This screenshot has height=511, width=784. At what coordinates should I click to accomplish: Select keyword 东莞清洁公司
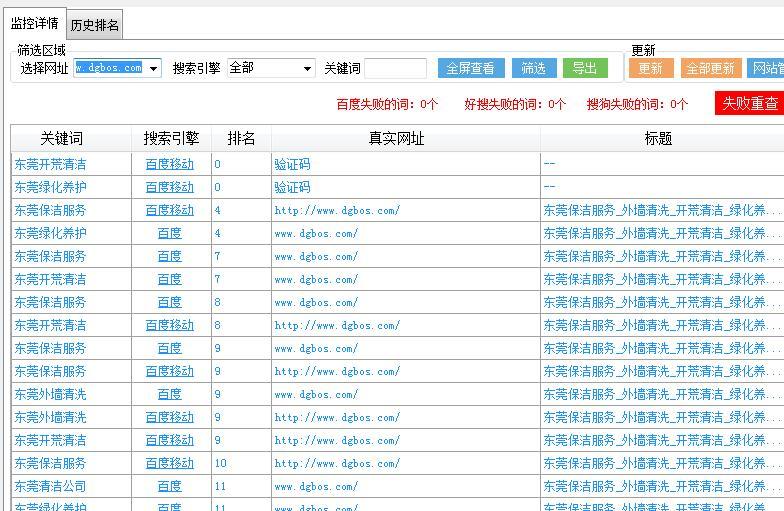click(x=50, y=486)
